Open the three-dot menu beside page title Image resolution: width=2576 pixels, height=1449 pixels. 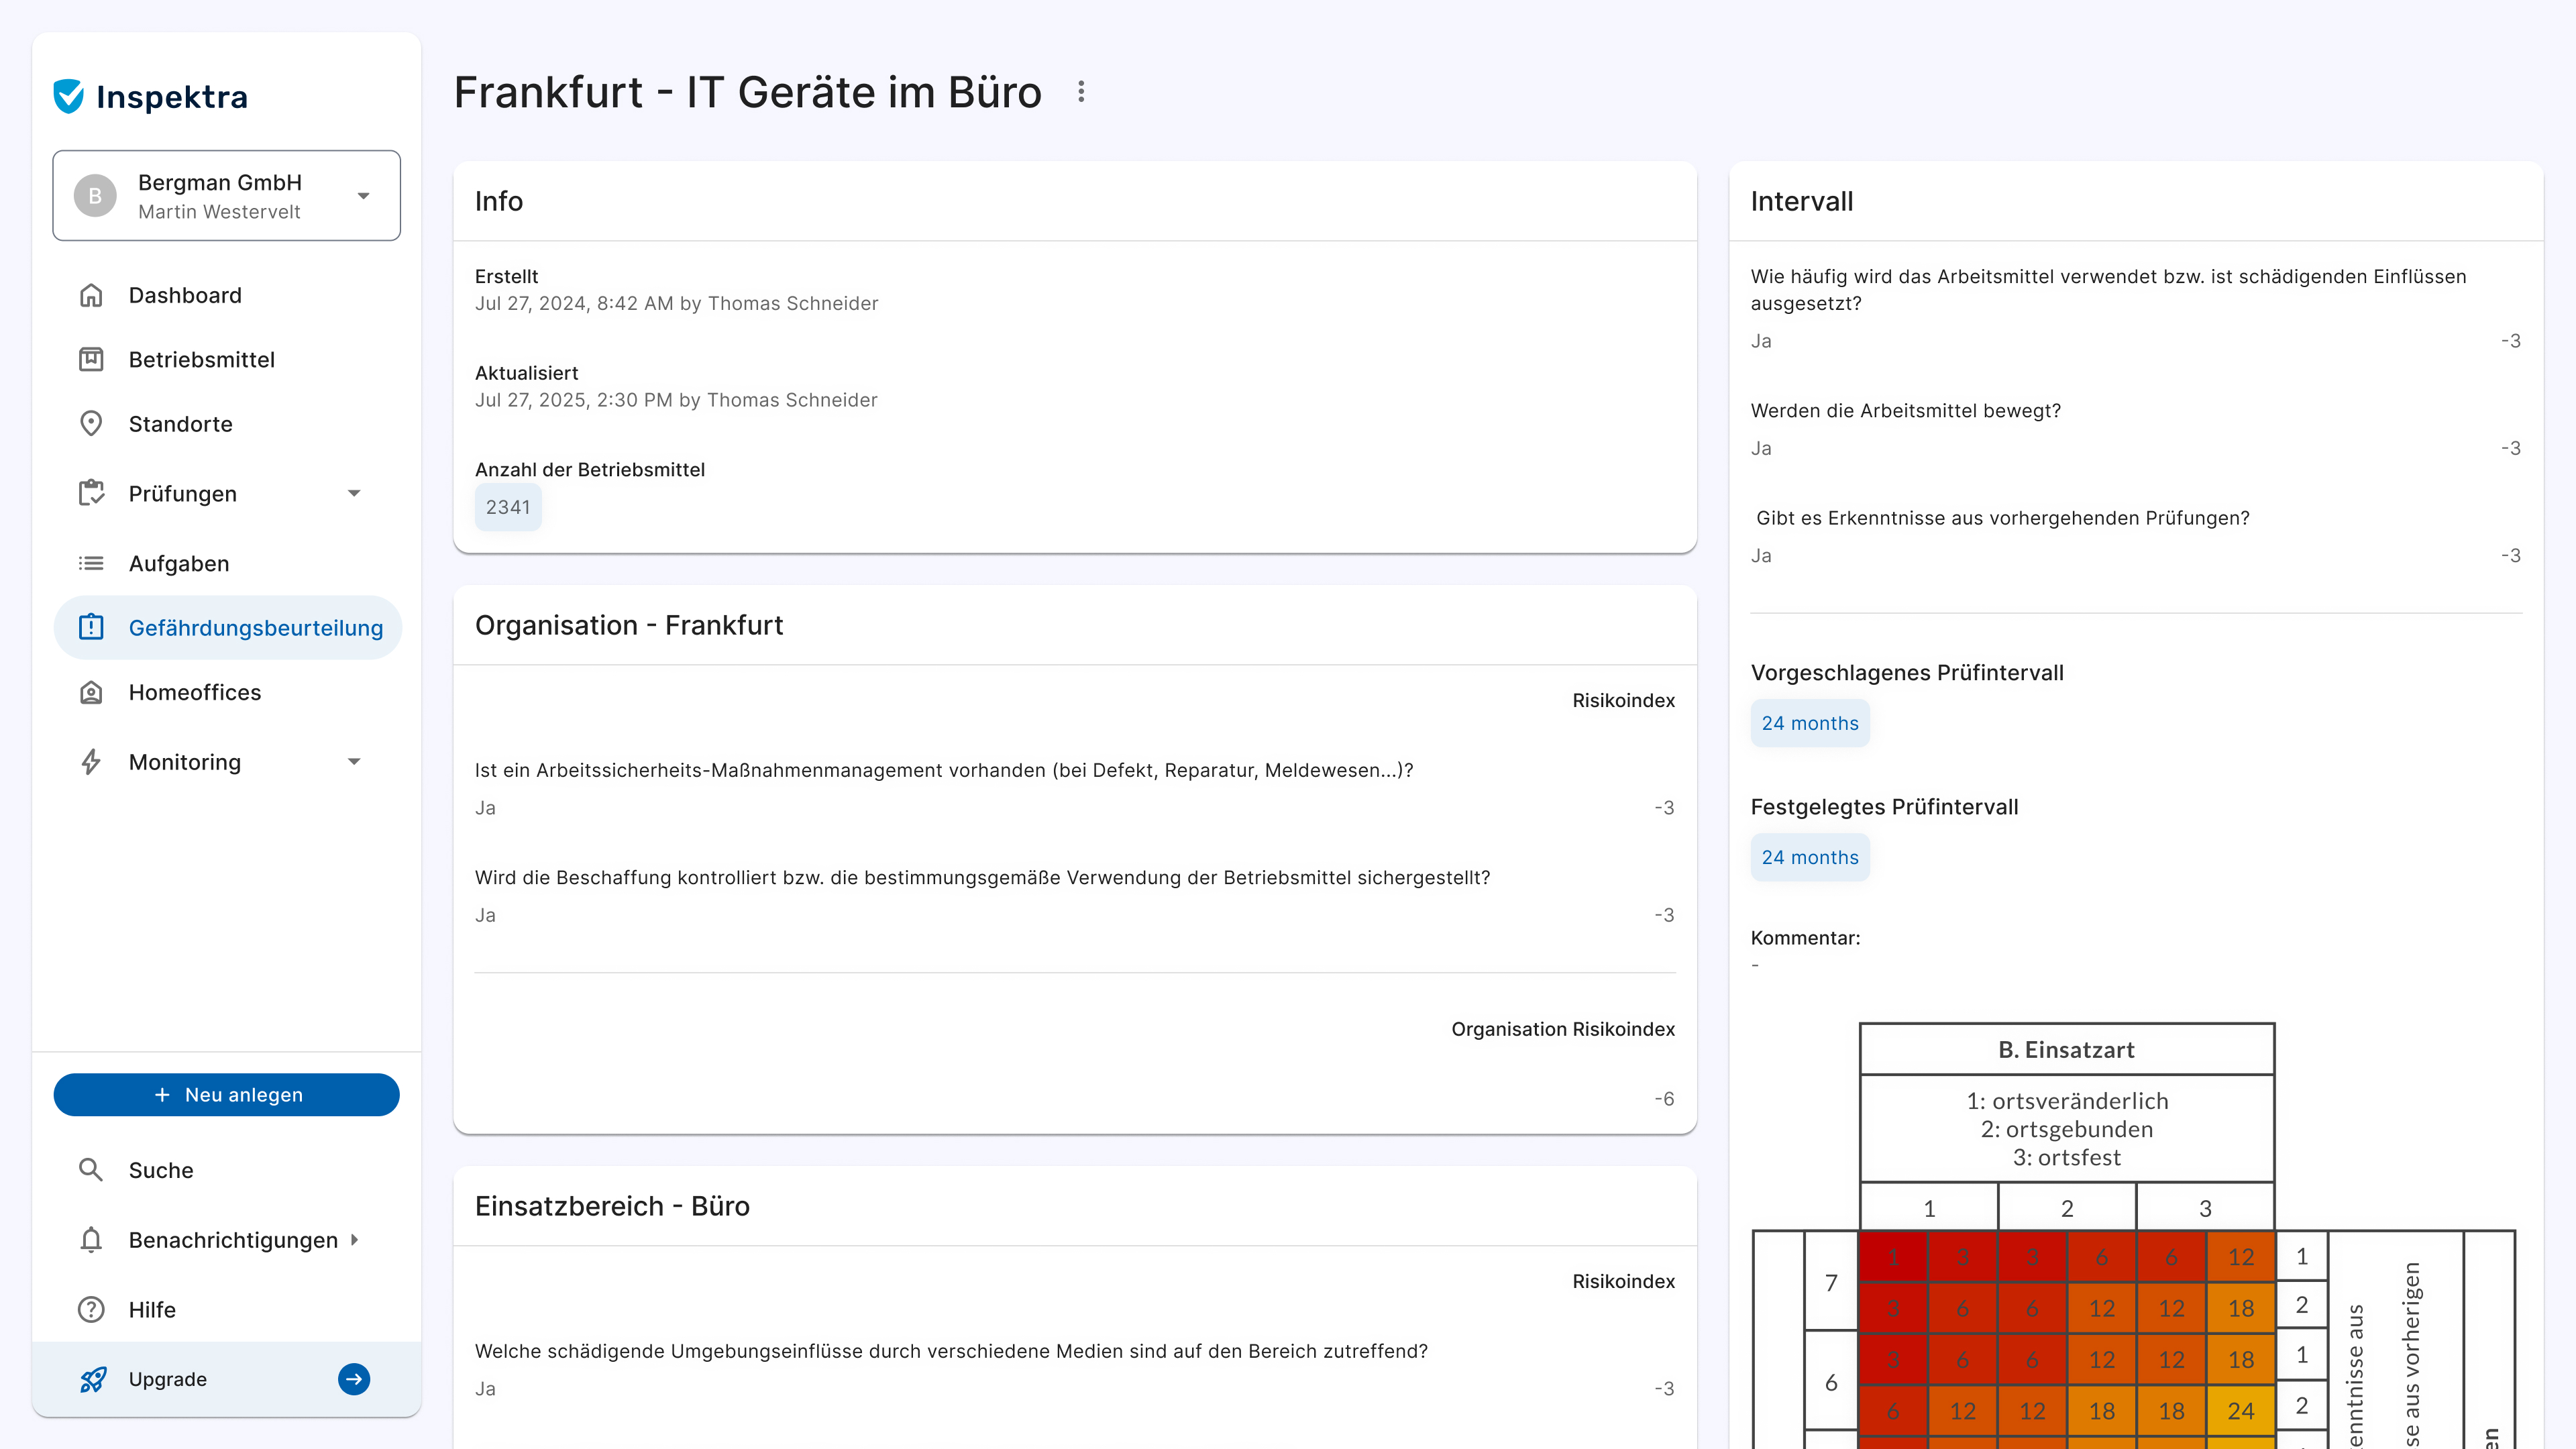point(1081,92)
